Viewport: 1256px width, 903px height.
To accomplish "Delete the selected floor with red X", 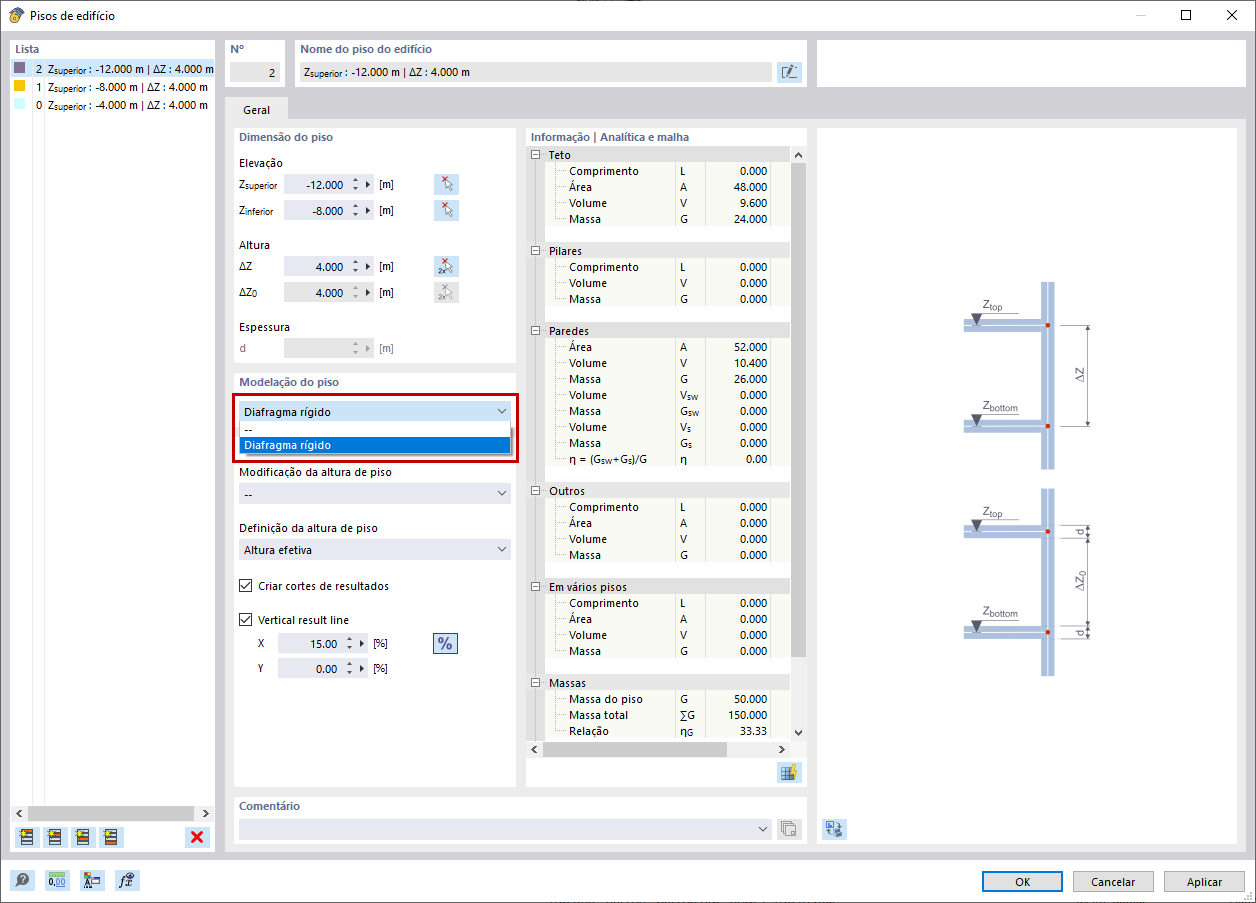I will [197, 837].
